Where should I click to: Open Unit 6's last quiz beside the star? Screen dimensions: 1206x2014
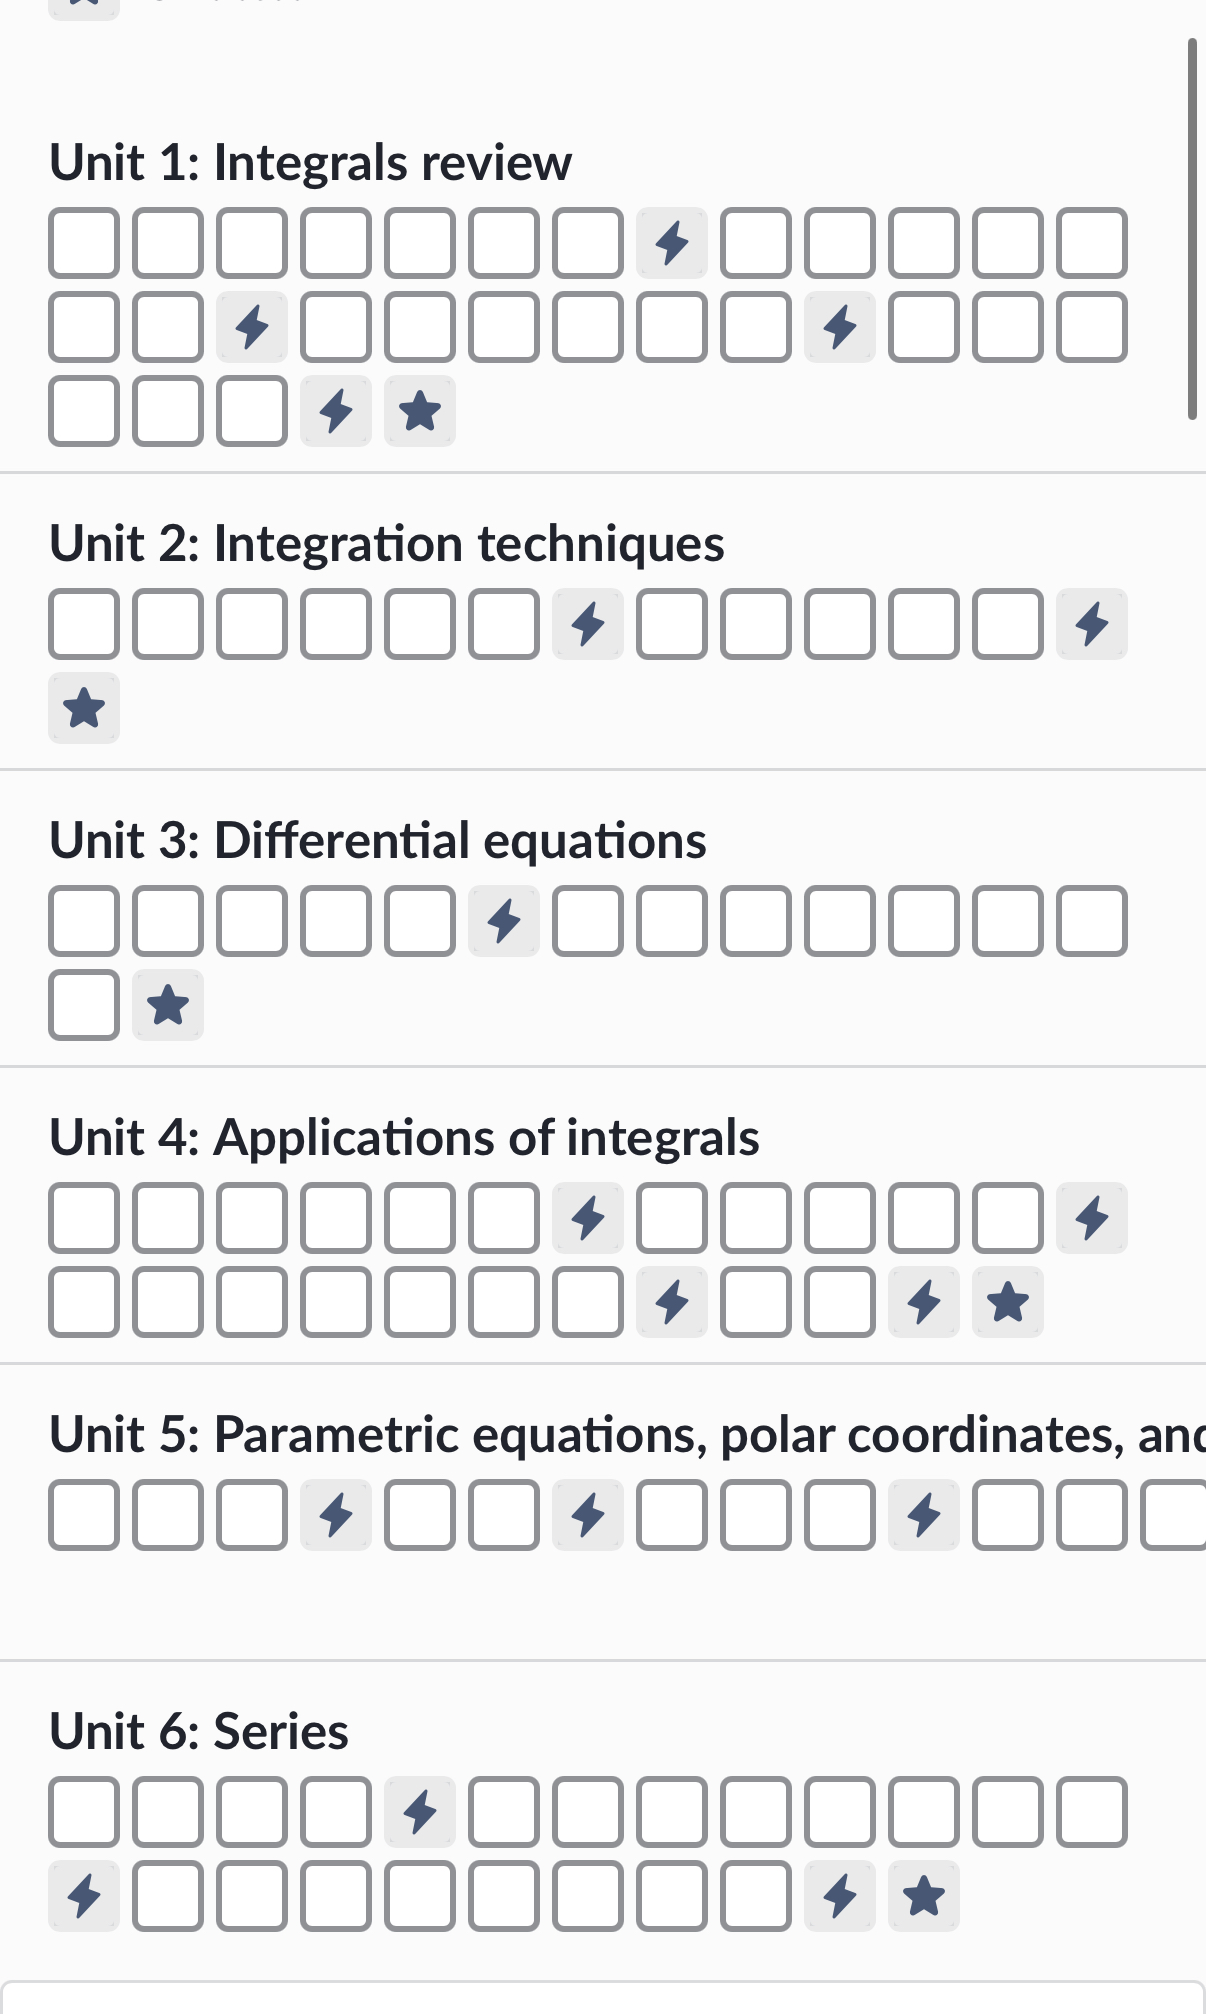840,1896
